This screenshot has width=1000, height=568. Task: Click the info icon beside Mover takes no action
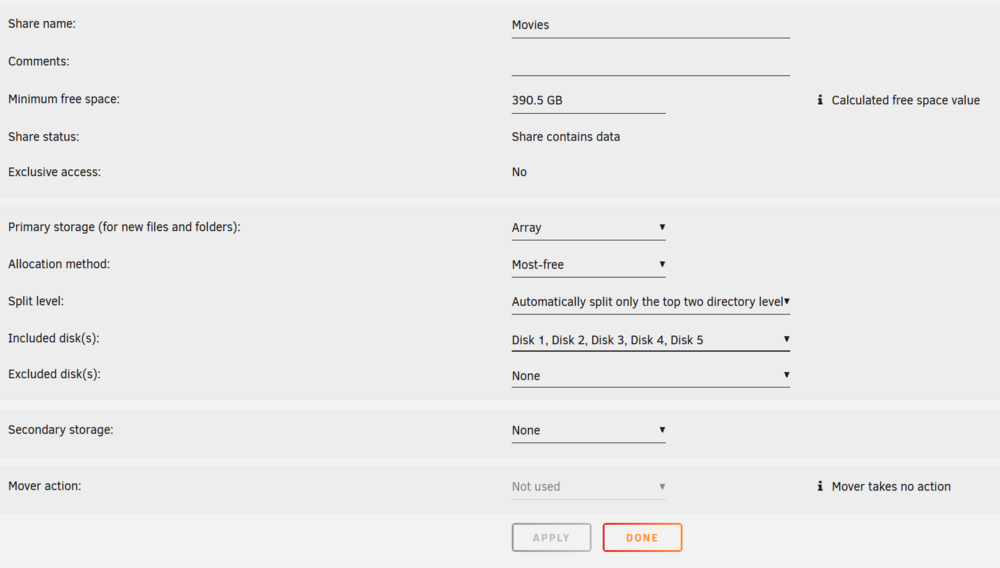[820, 486]
